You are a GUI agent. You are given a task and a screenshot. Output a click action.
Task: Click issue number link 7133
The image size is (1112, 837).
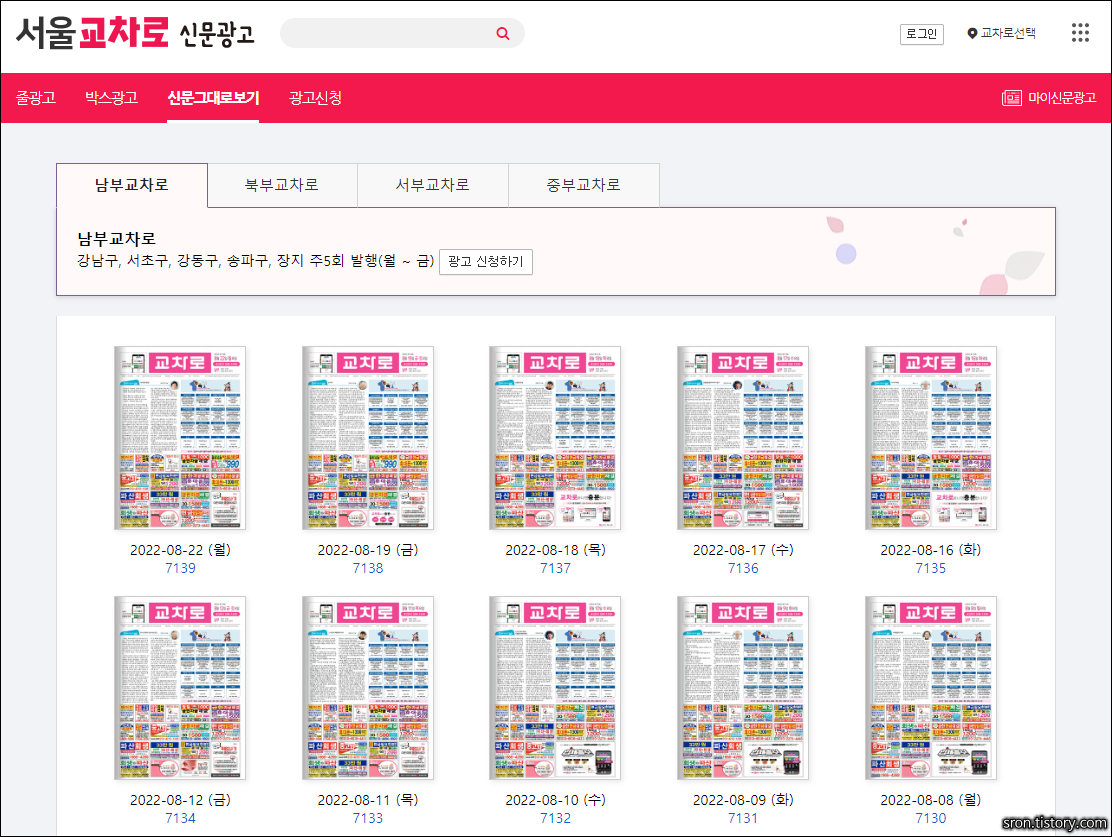tap(368, 818)
